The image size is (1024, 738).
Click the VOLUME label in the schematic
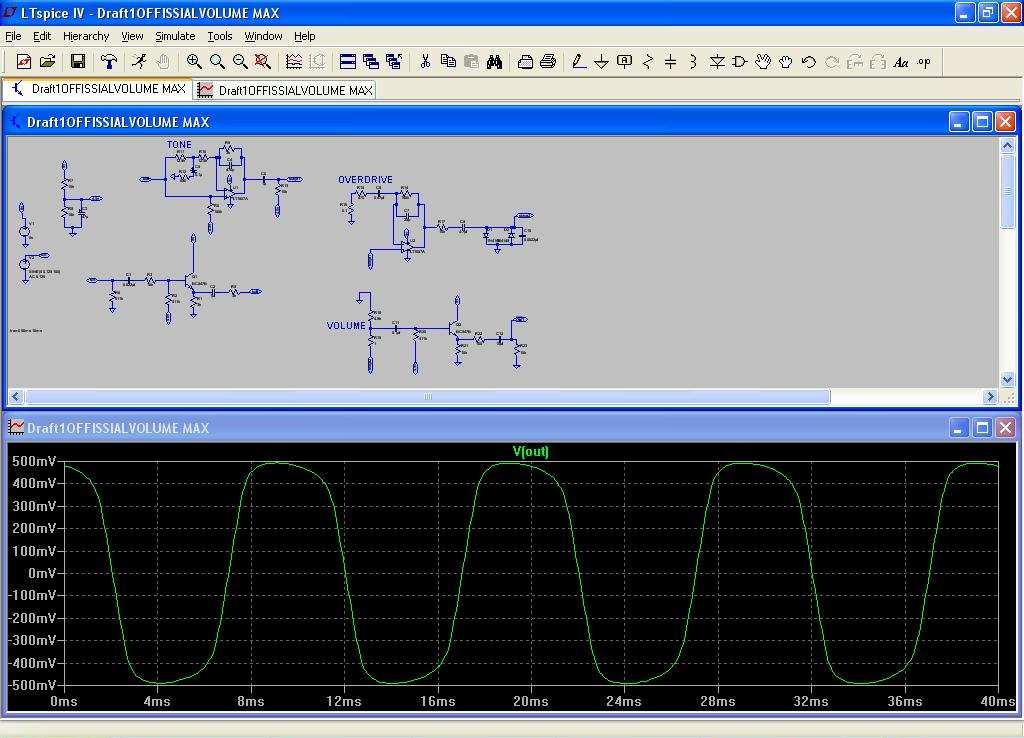(346, 325)
